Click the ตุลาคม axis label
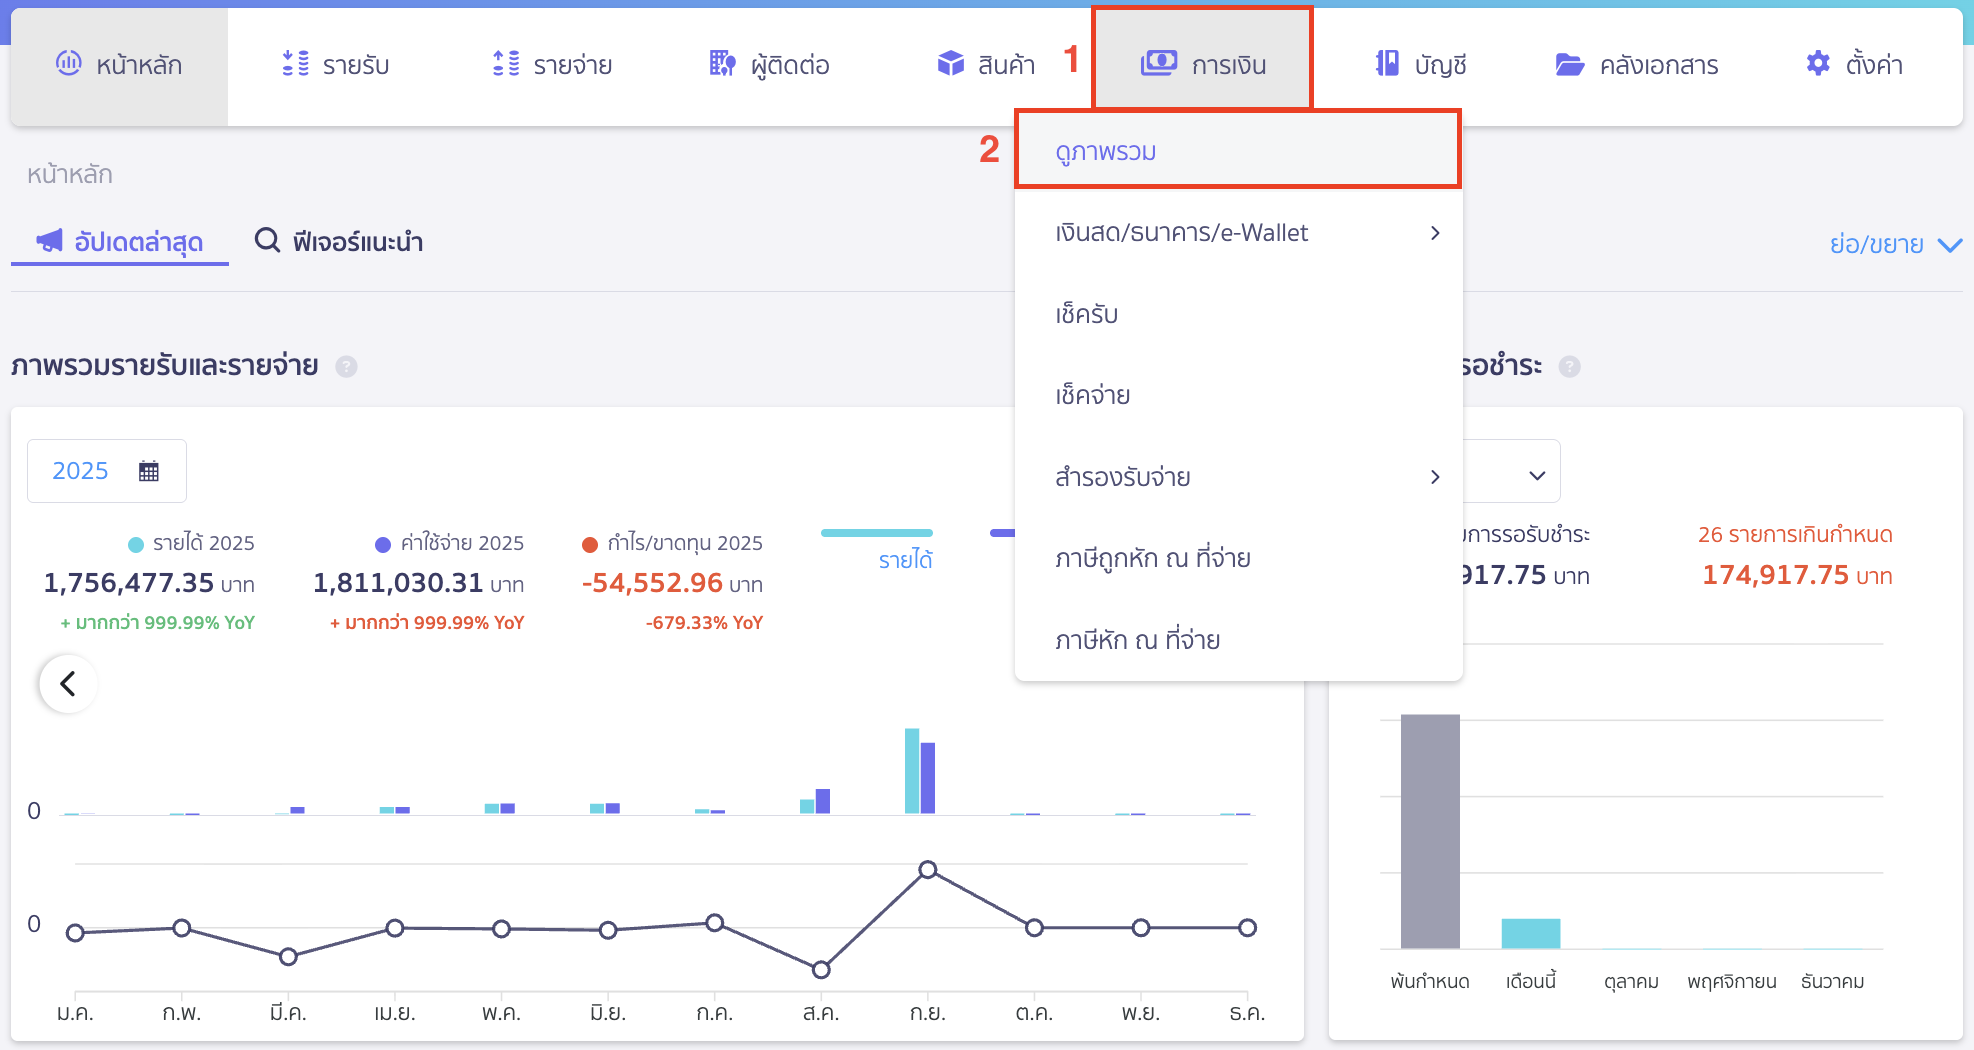 [1631, 982]
